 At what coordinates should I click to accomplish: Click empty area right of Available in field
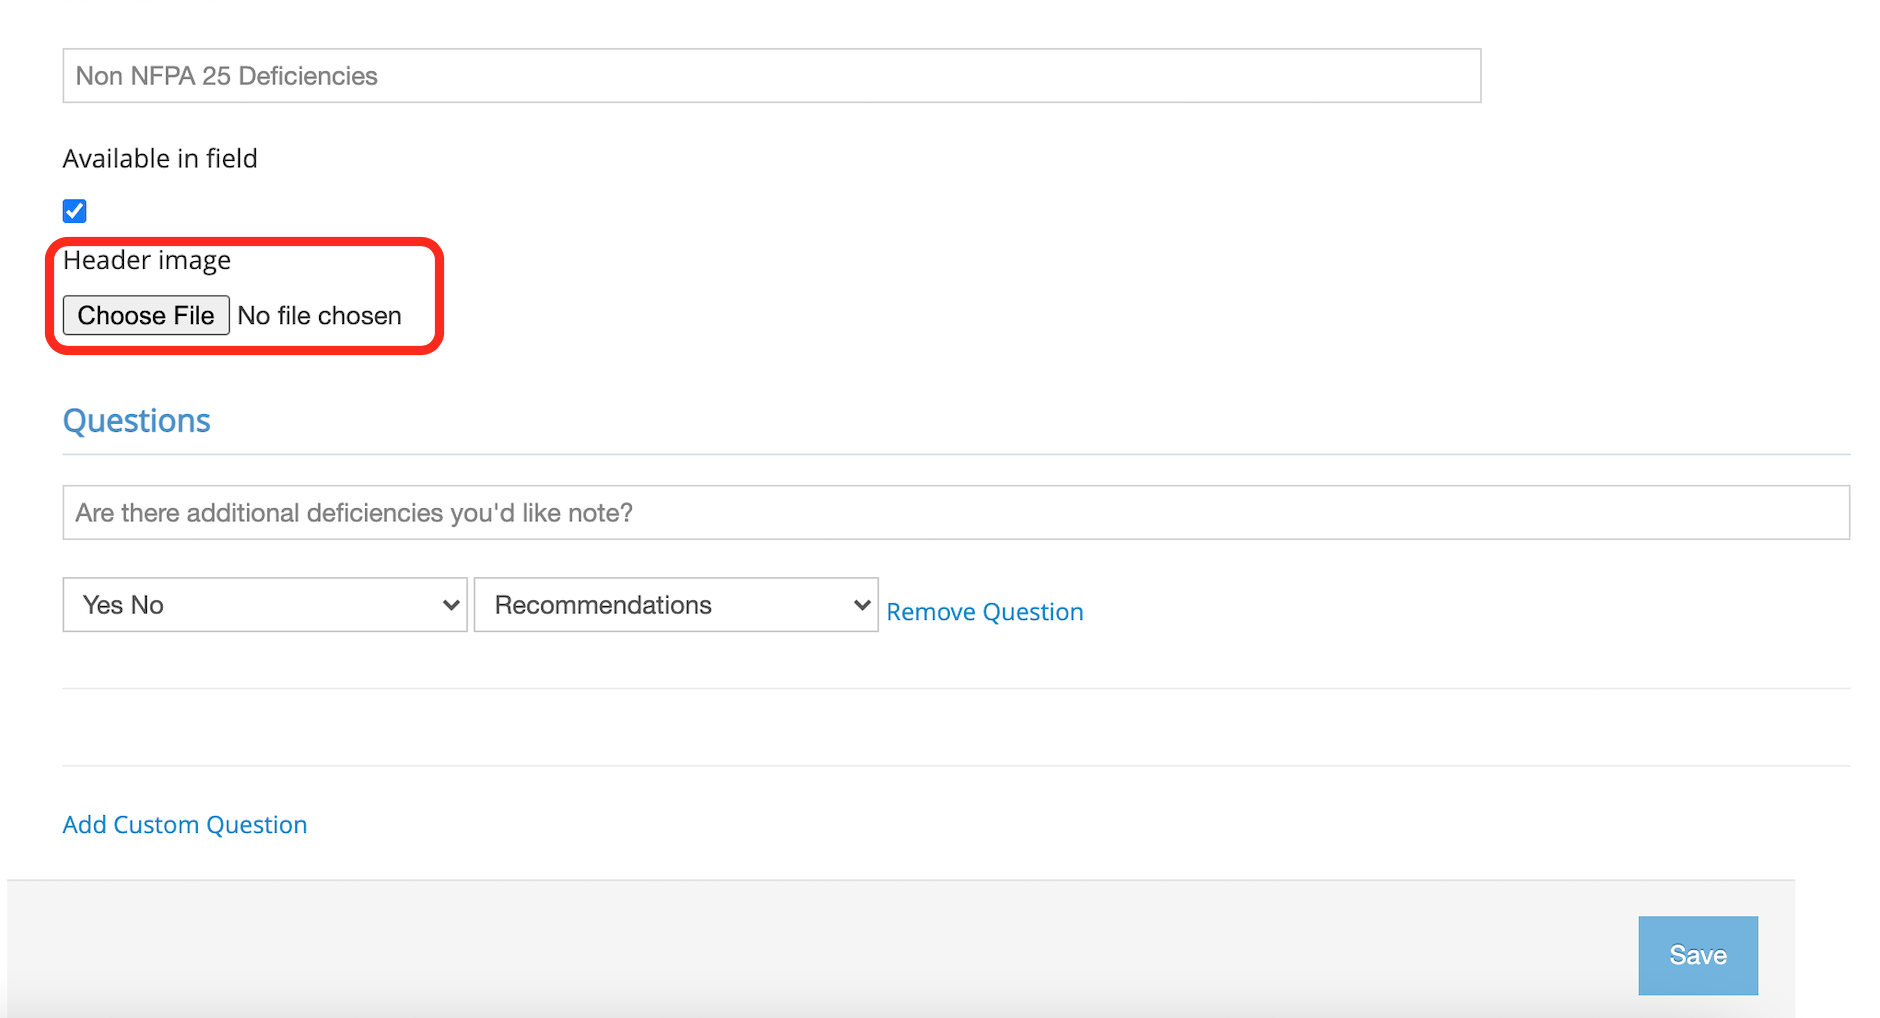click(x=900, y=159)
